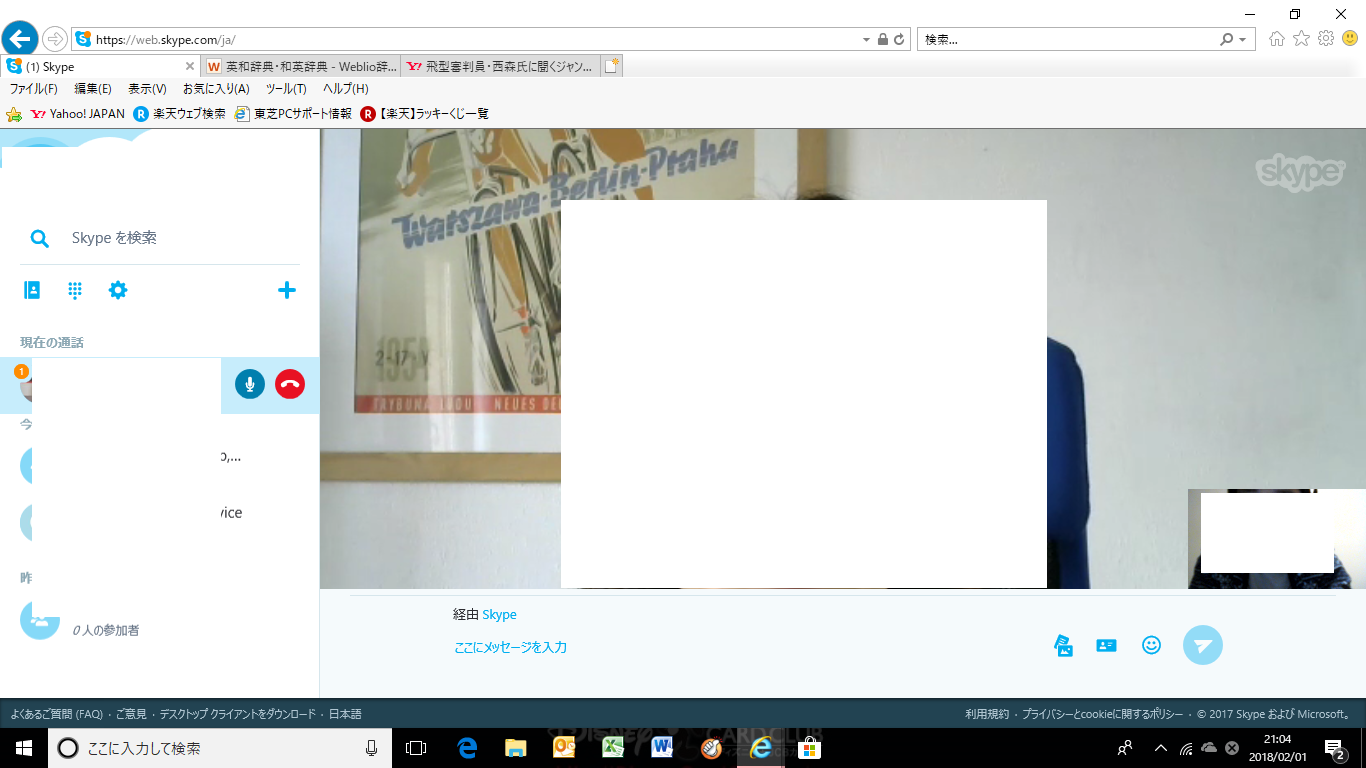The width and height of the screenshot is (1366, 768).
Task: Click the taskbar 'ここに入力して検索' box
Action: [220, 748]
